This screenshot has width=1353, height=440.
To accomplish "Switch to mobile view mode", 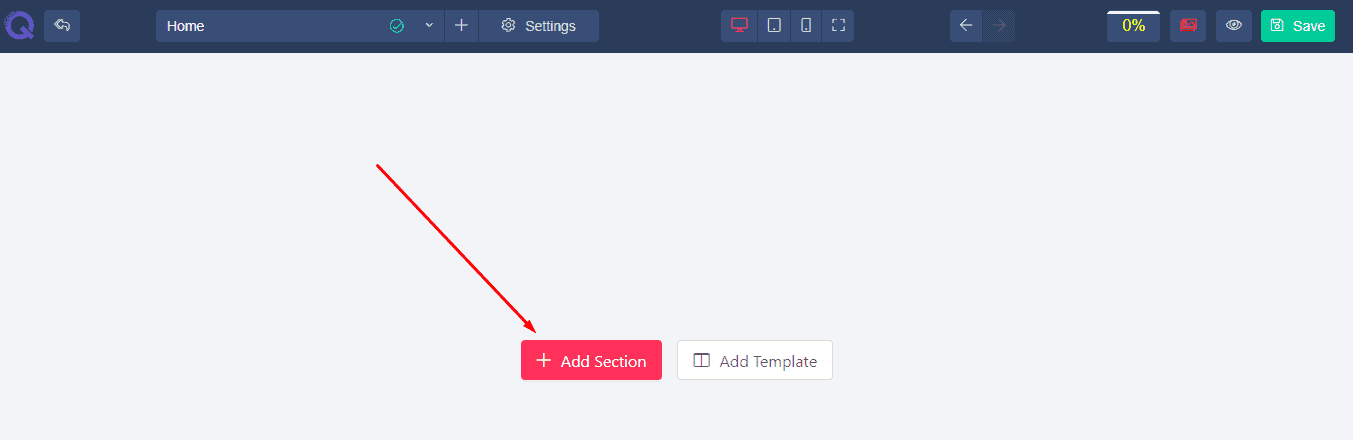I will click(x=805, y=26).
